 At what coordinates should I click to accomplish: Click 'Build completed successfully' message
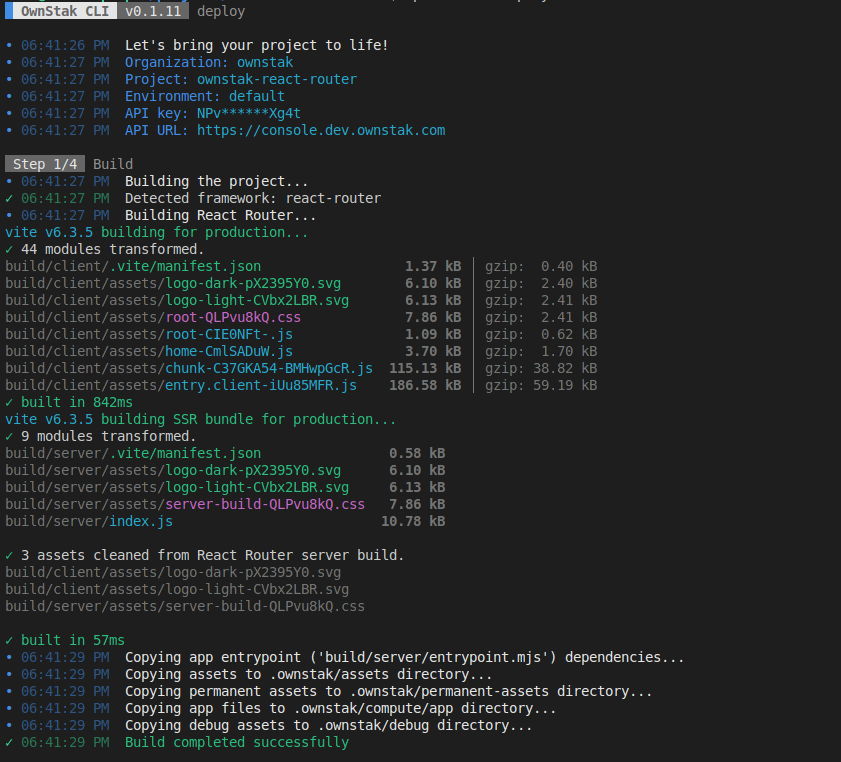[x=237, y=743]
